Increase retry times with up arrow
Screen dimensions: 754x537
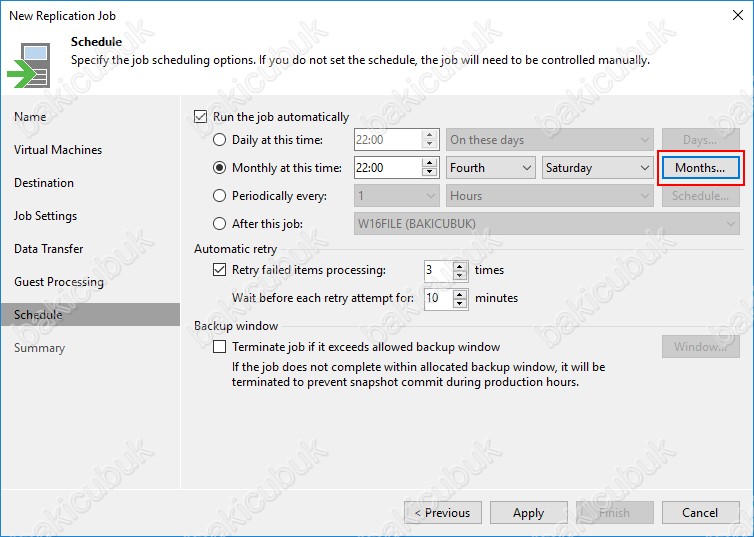point(460,266)
